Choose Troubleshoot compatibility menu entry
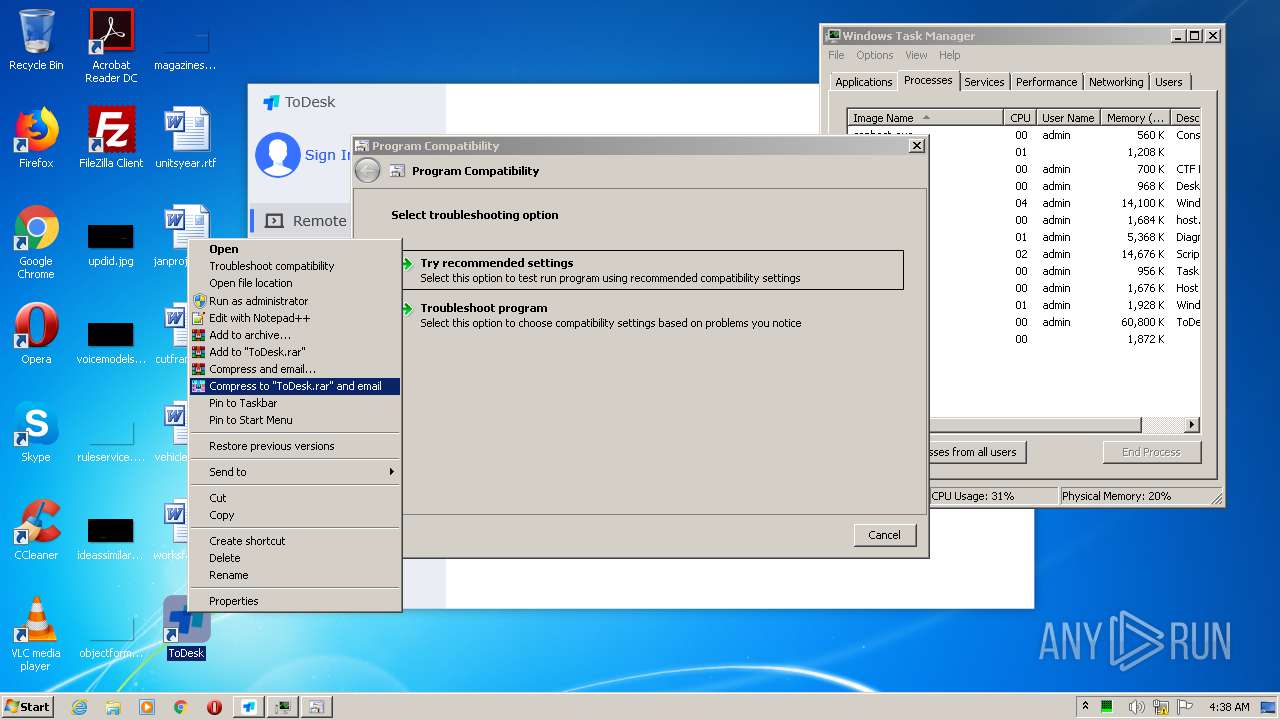This screenshot has height=720, width=1280. [295, 266]
